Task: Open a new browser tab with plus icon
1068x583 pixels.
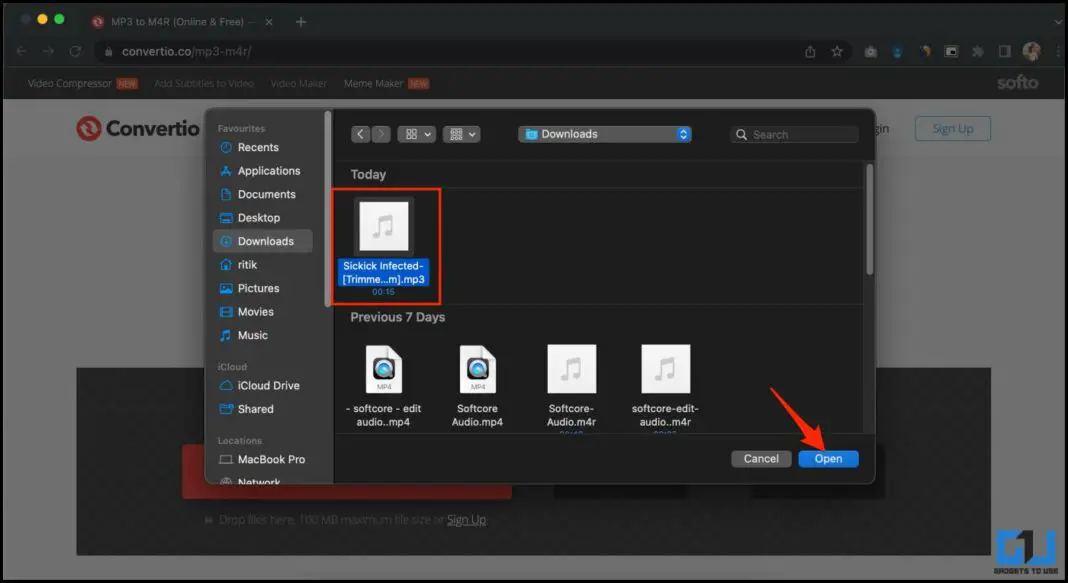Action: tap(301, 21)
